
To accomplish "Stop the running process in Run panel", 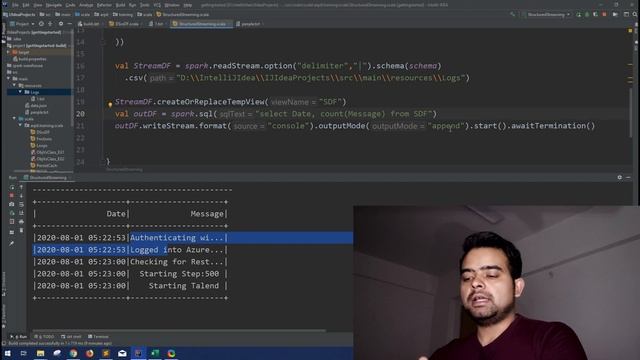I will click(12, 196).
